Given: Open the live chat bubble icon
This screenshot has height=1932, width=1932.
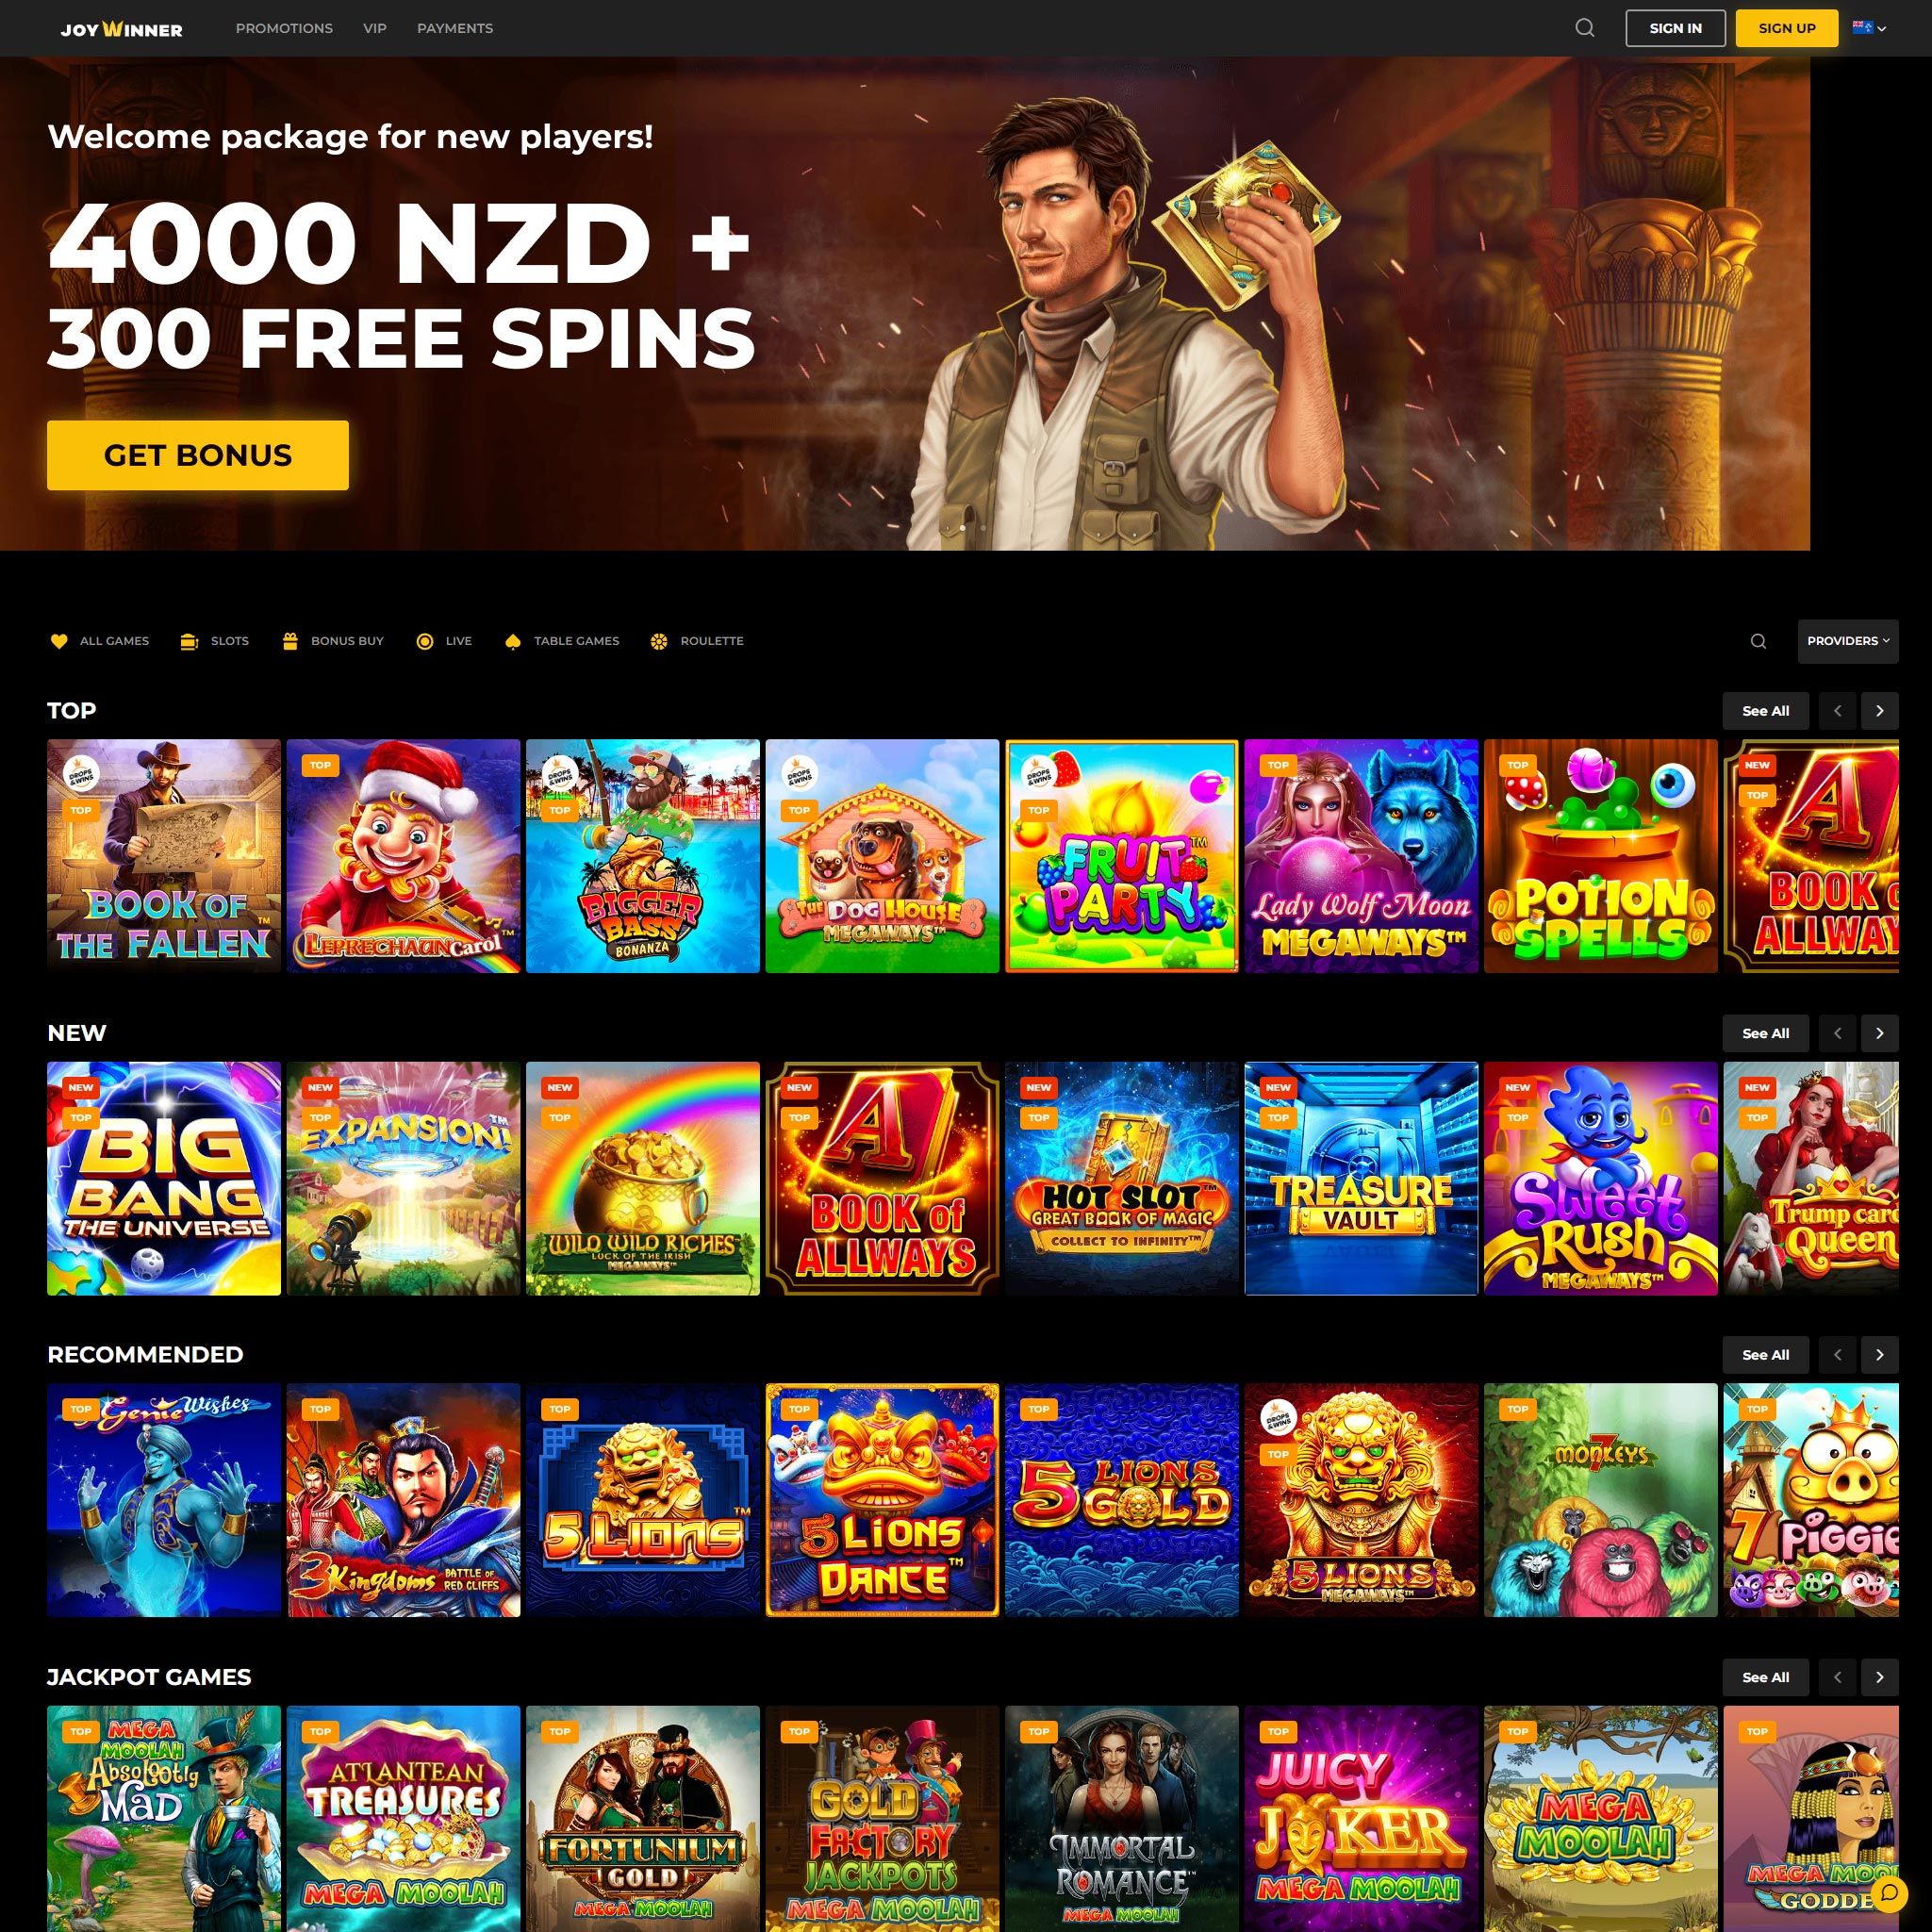Looking at the screenshot, I should pos(1889,1892).
